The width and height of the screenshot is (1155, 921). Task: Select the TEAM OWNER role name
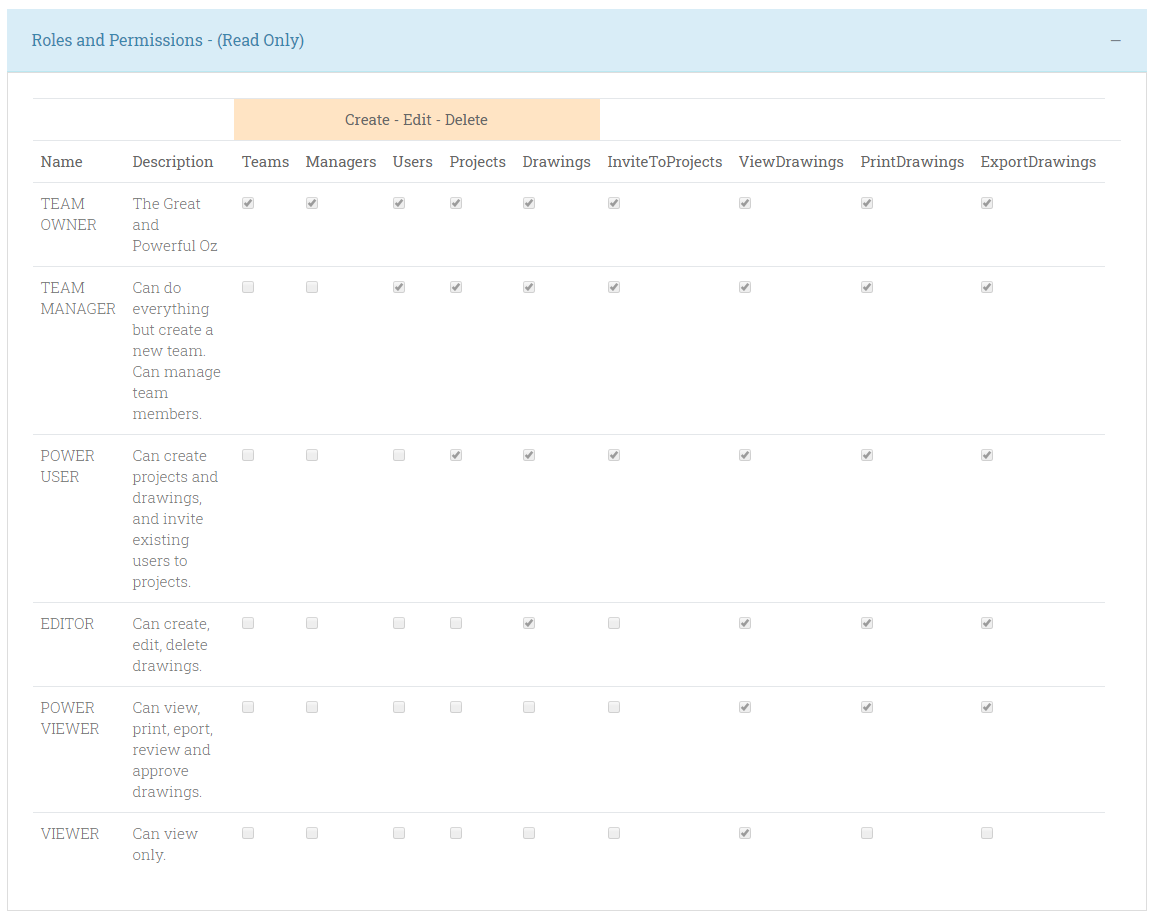pyautogui.click(x=69, y=214)
